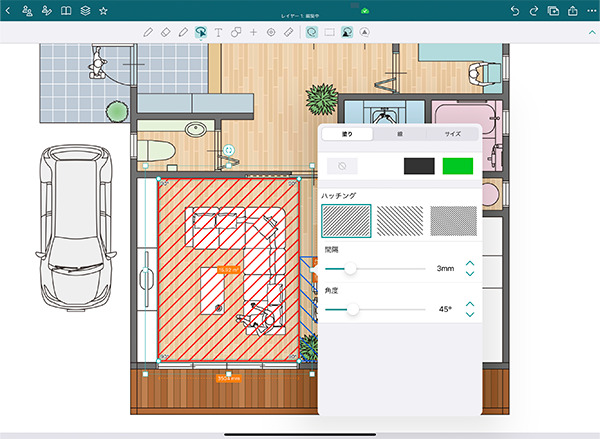Screen dimensions: 600x439
Task: Pick the green color swatch
Action: 457,166
